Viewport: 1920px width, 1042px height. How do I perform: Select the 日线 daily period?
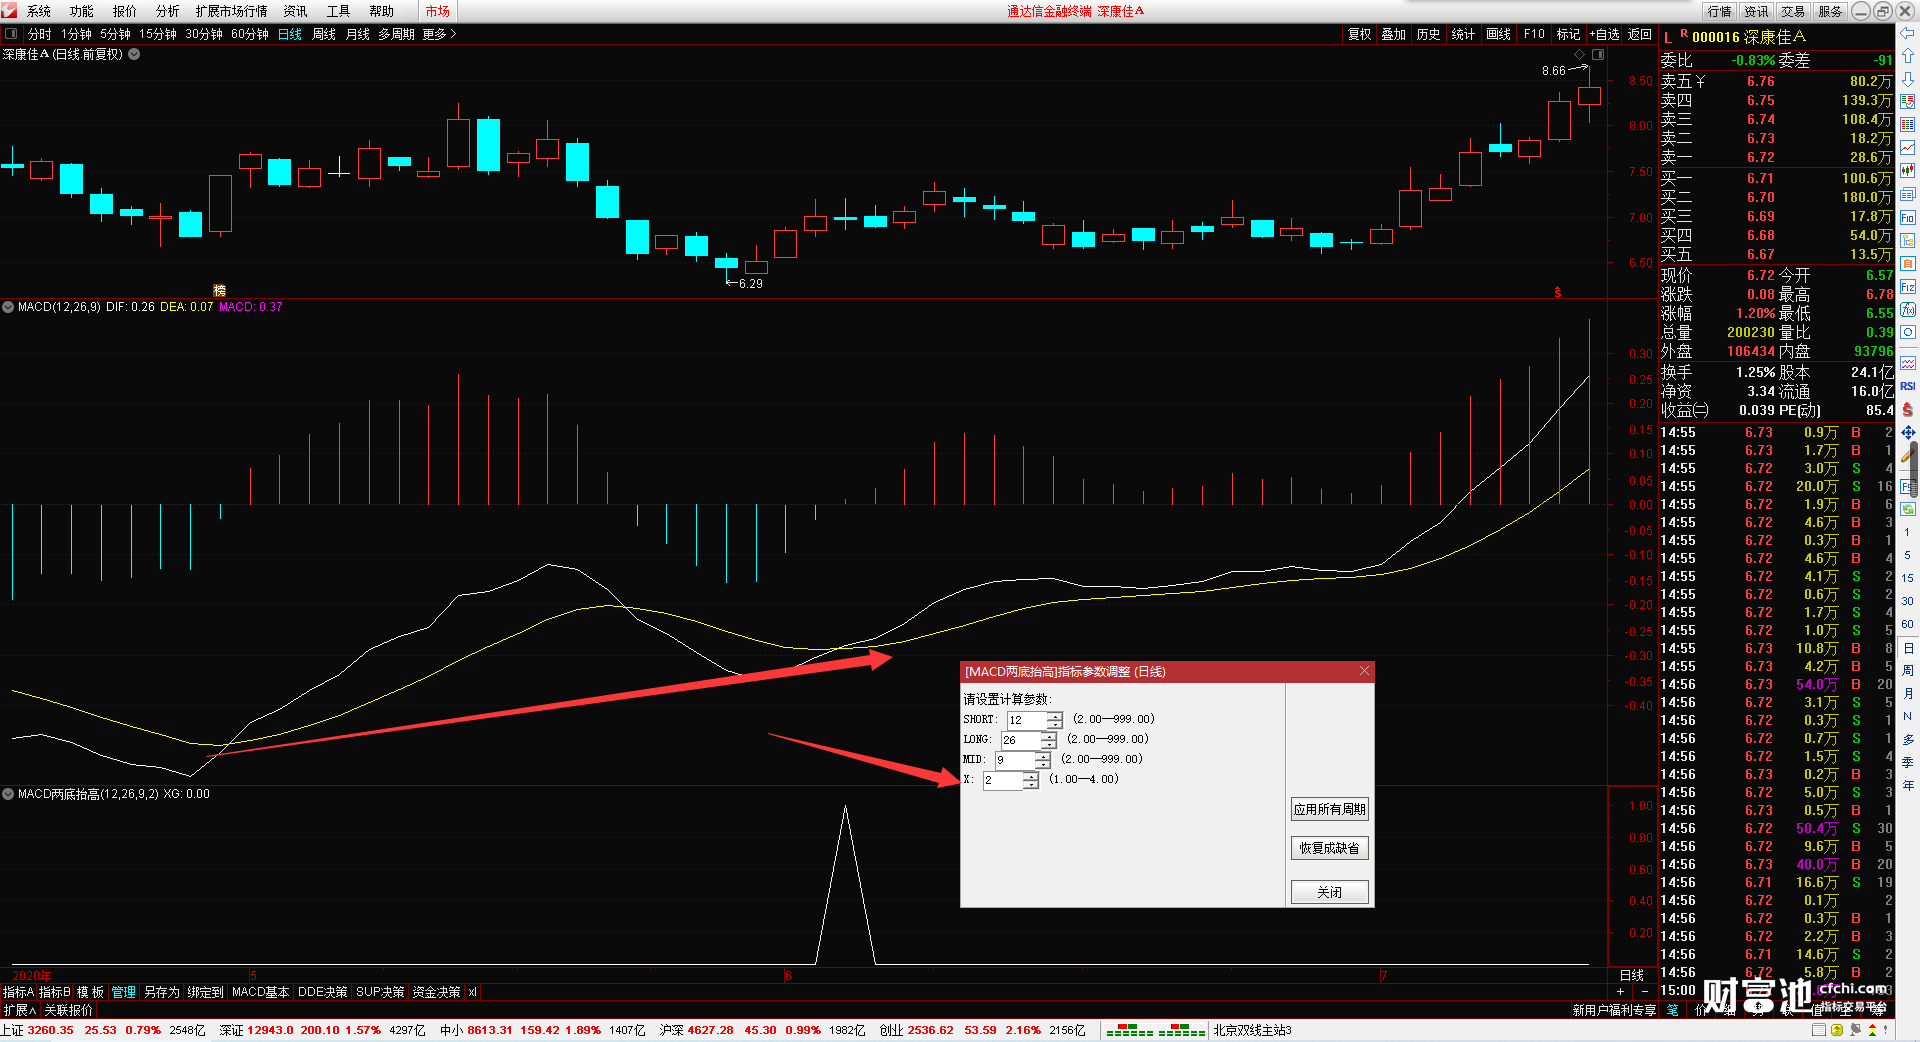tap(290, 34)
